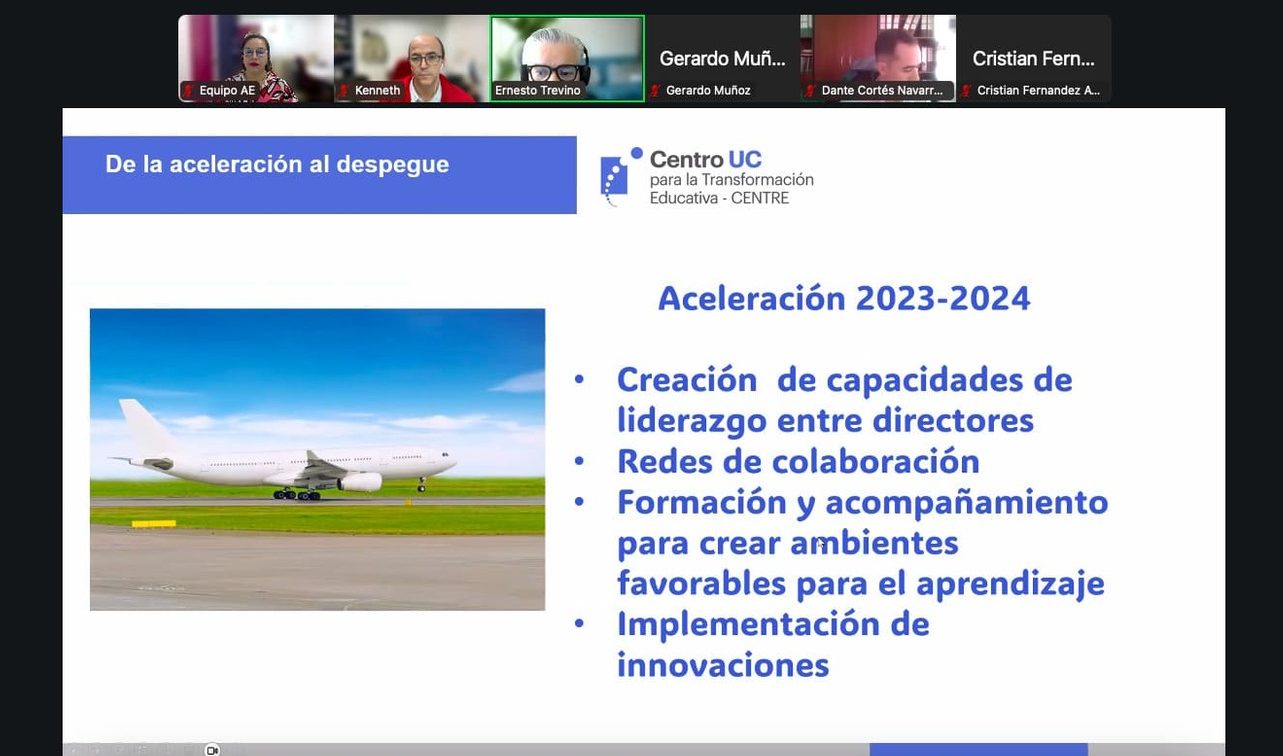Select Ernesto Trevino's highlighted video tile

pyautogui.click(x=567, y=58)
